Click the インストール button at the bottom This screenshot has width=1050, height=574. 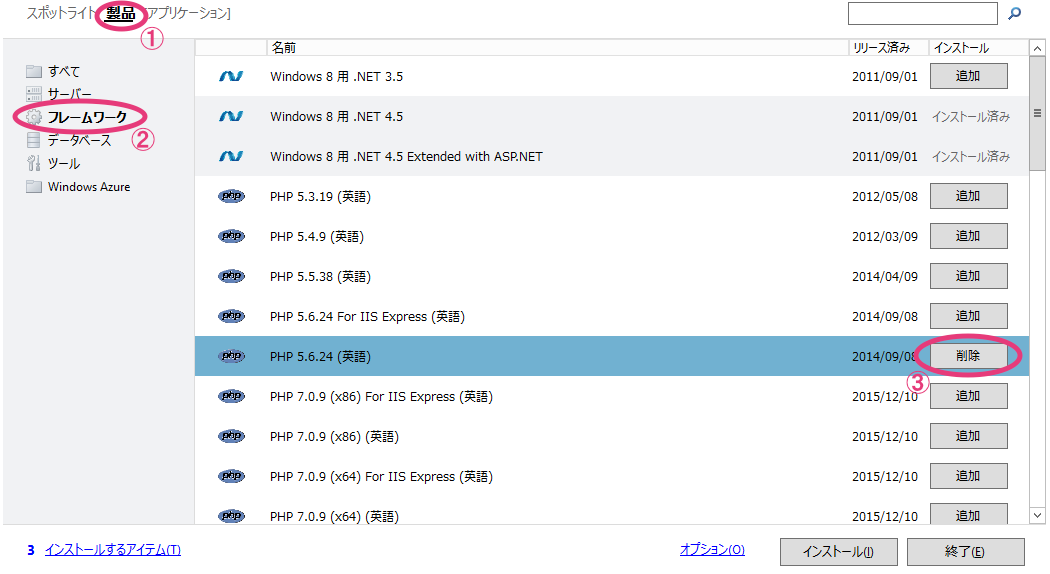(x=838, y=552)
